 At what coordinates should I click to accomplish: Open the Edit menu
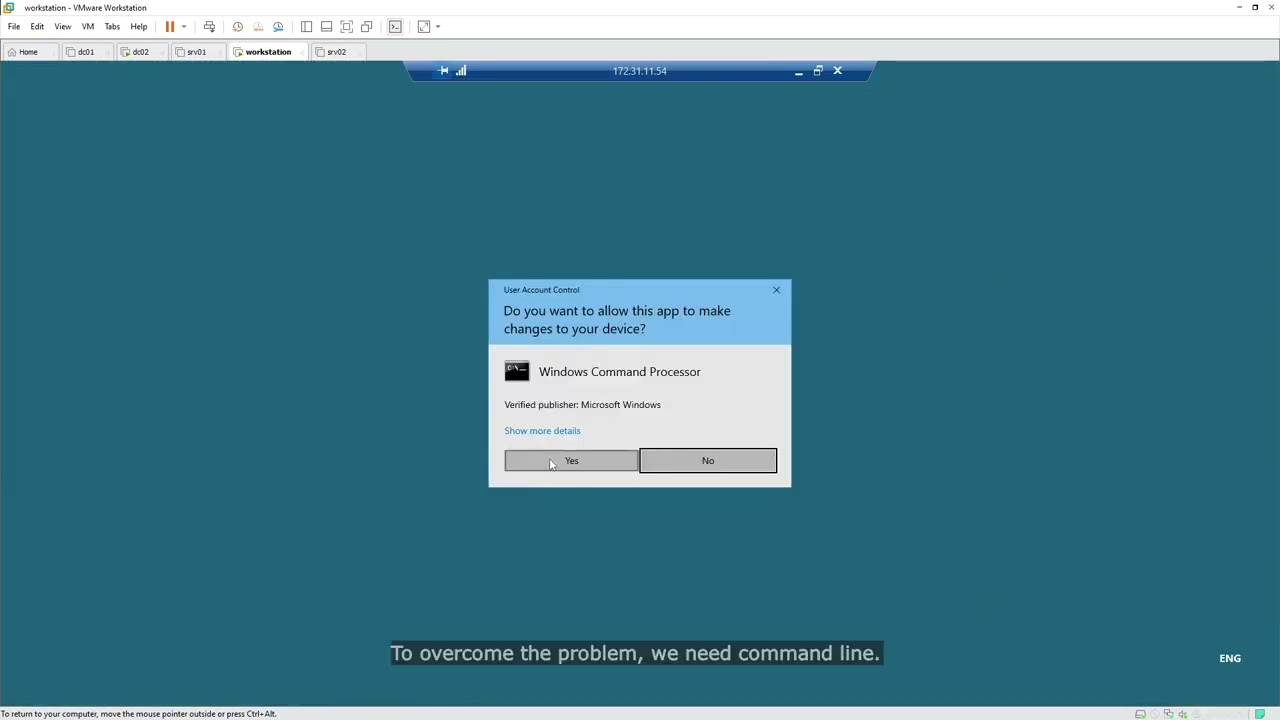pyautogui.click(x=37, y=27)
